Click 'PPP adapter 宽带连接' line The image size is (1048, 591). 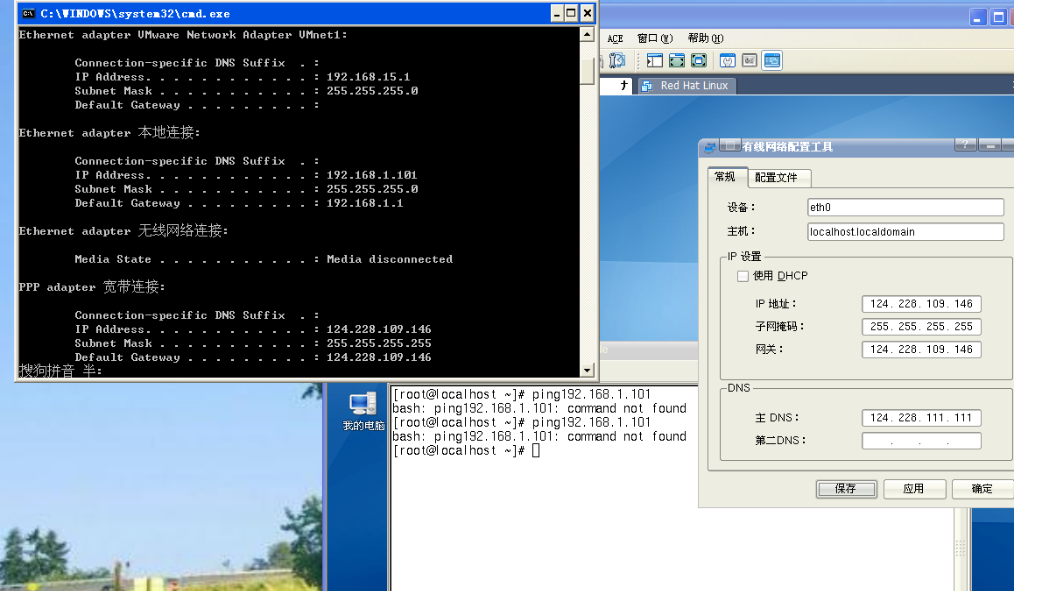92,287
